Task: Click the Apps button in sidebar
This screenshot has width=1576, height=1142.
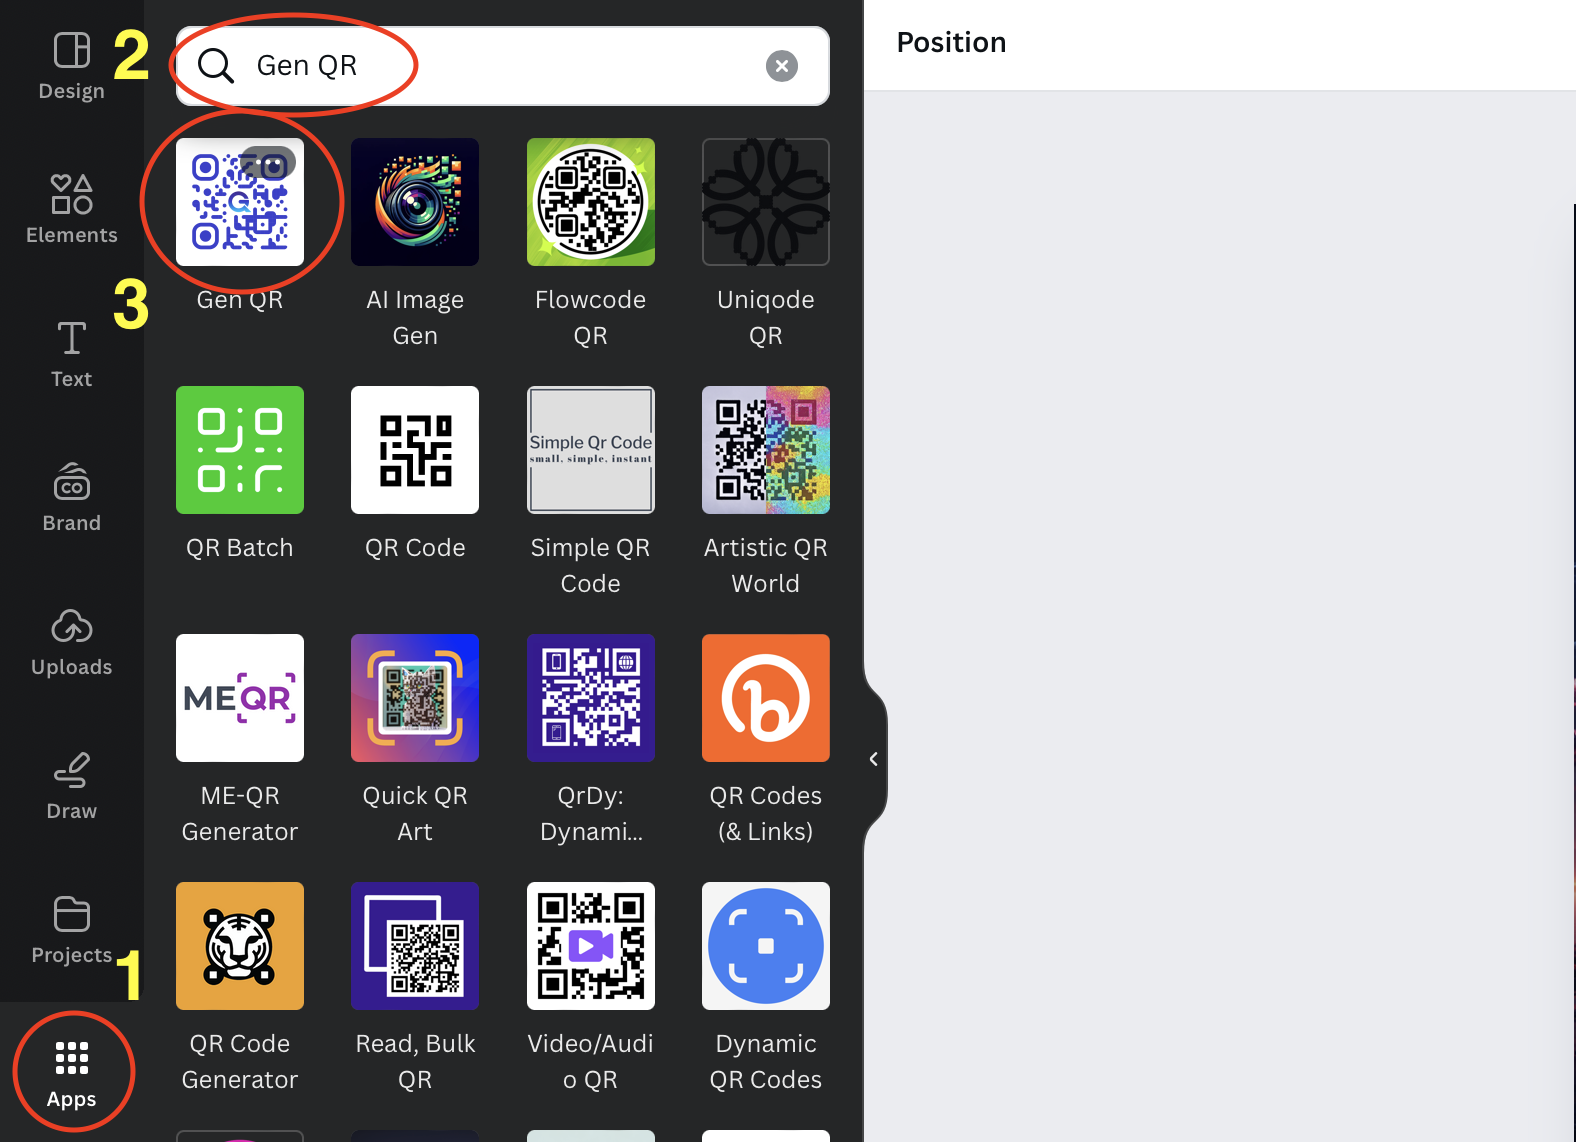Action: (x=72, y=1072)
